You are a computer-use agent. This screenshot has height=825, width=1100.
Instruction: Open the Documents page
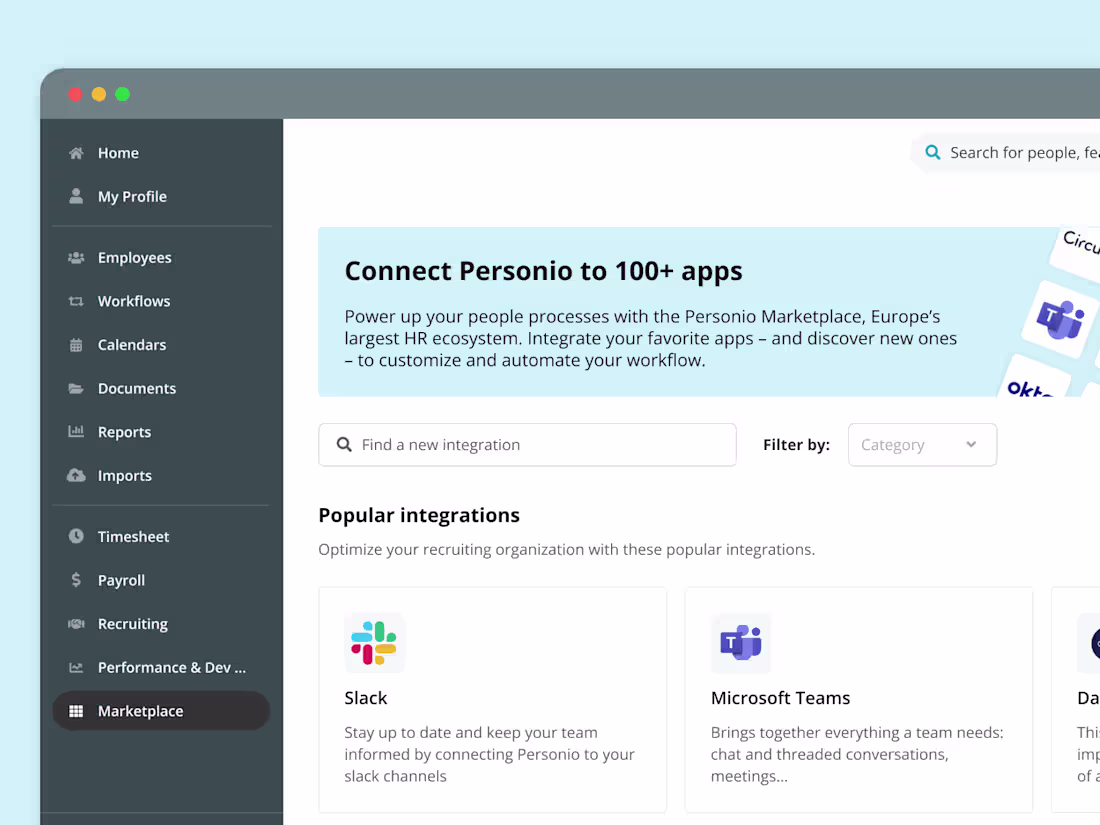click(137, 388)
